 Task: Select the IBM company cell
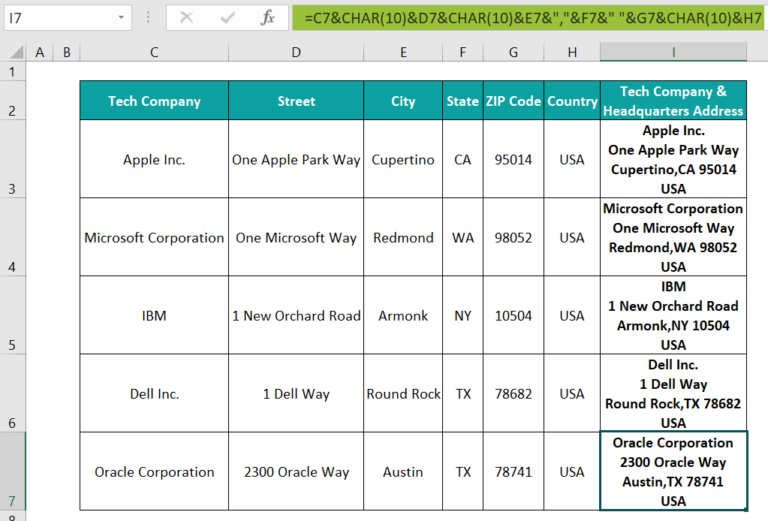(154, 315)
